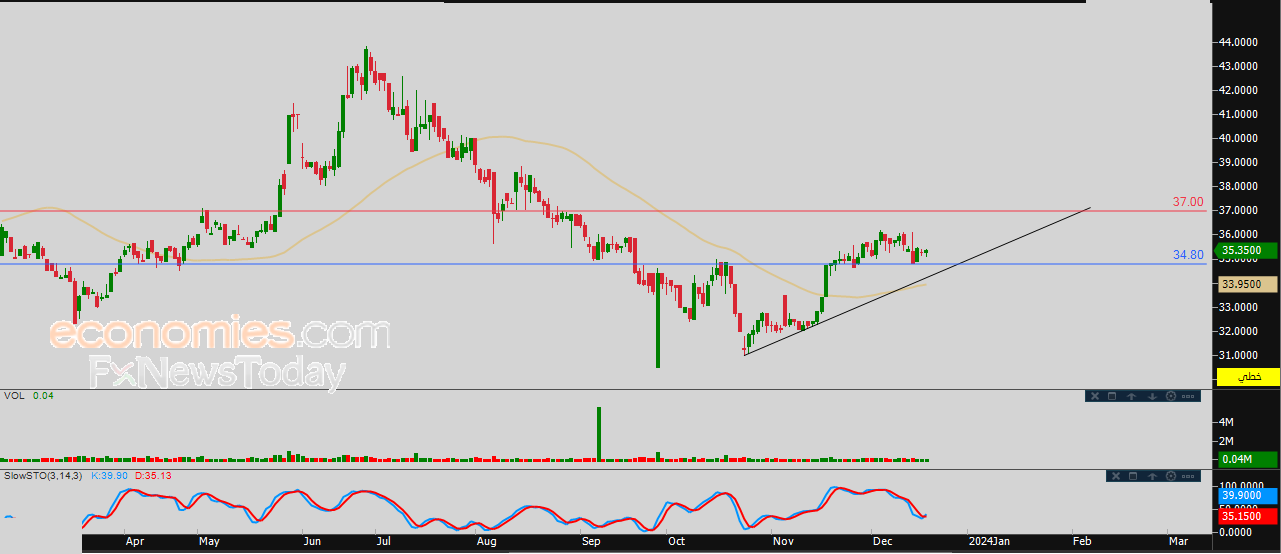Viewport: 1281px width, 554px height.
Task: Click the 40.0000 price axis label
Action: (1238, 138)
